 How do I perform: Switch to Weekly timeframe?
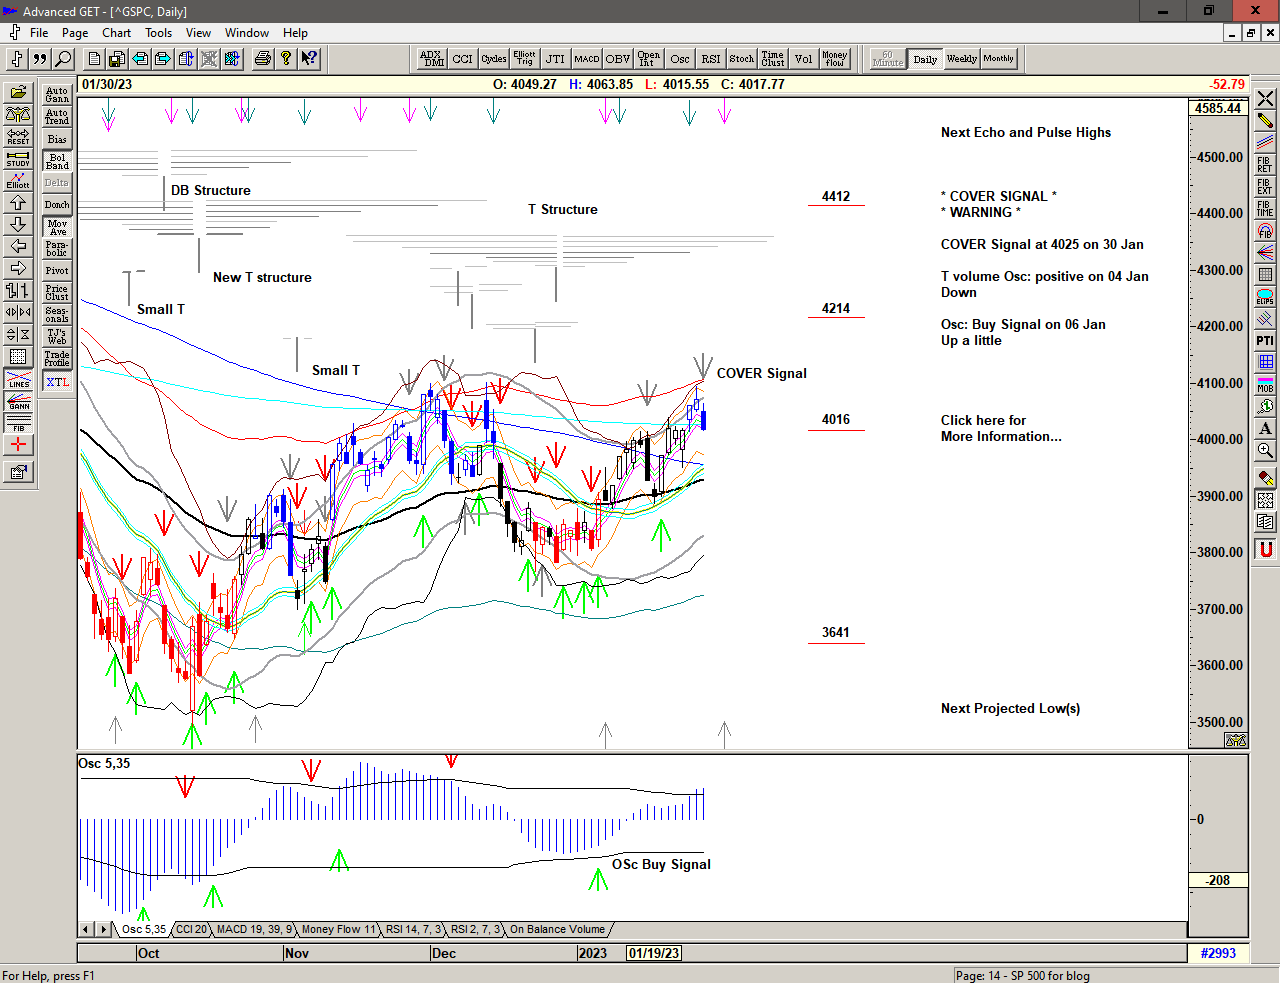tap(962, 59)
